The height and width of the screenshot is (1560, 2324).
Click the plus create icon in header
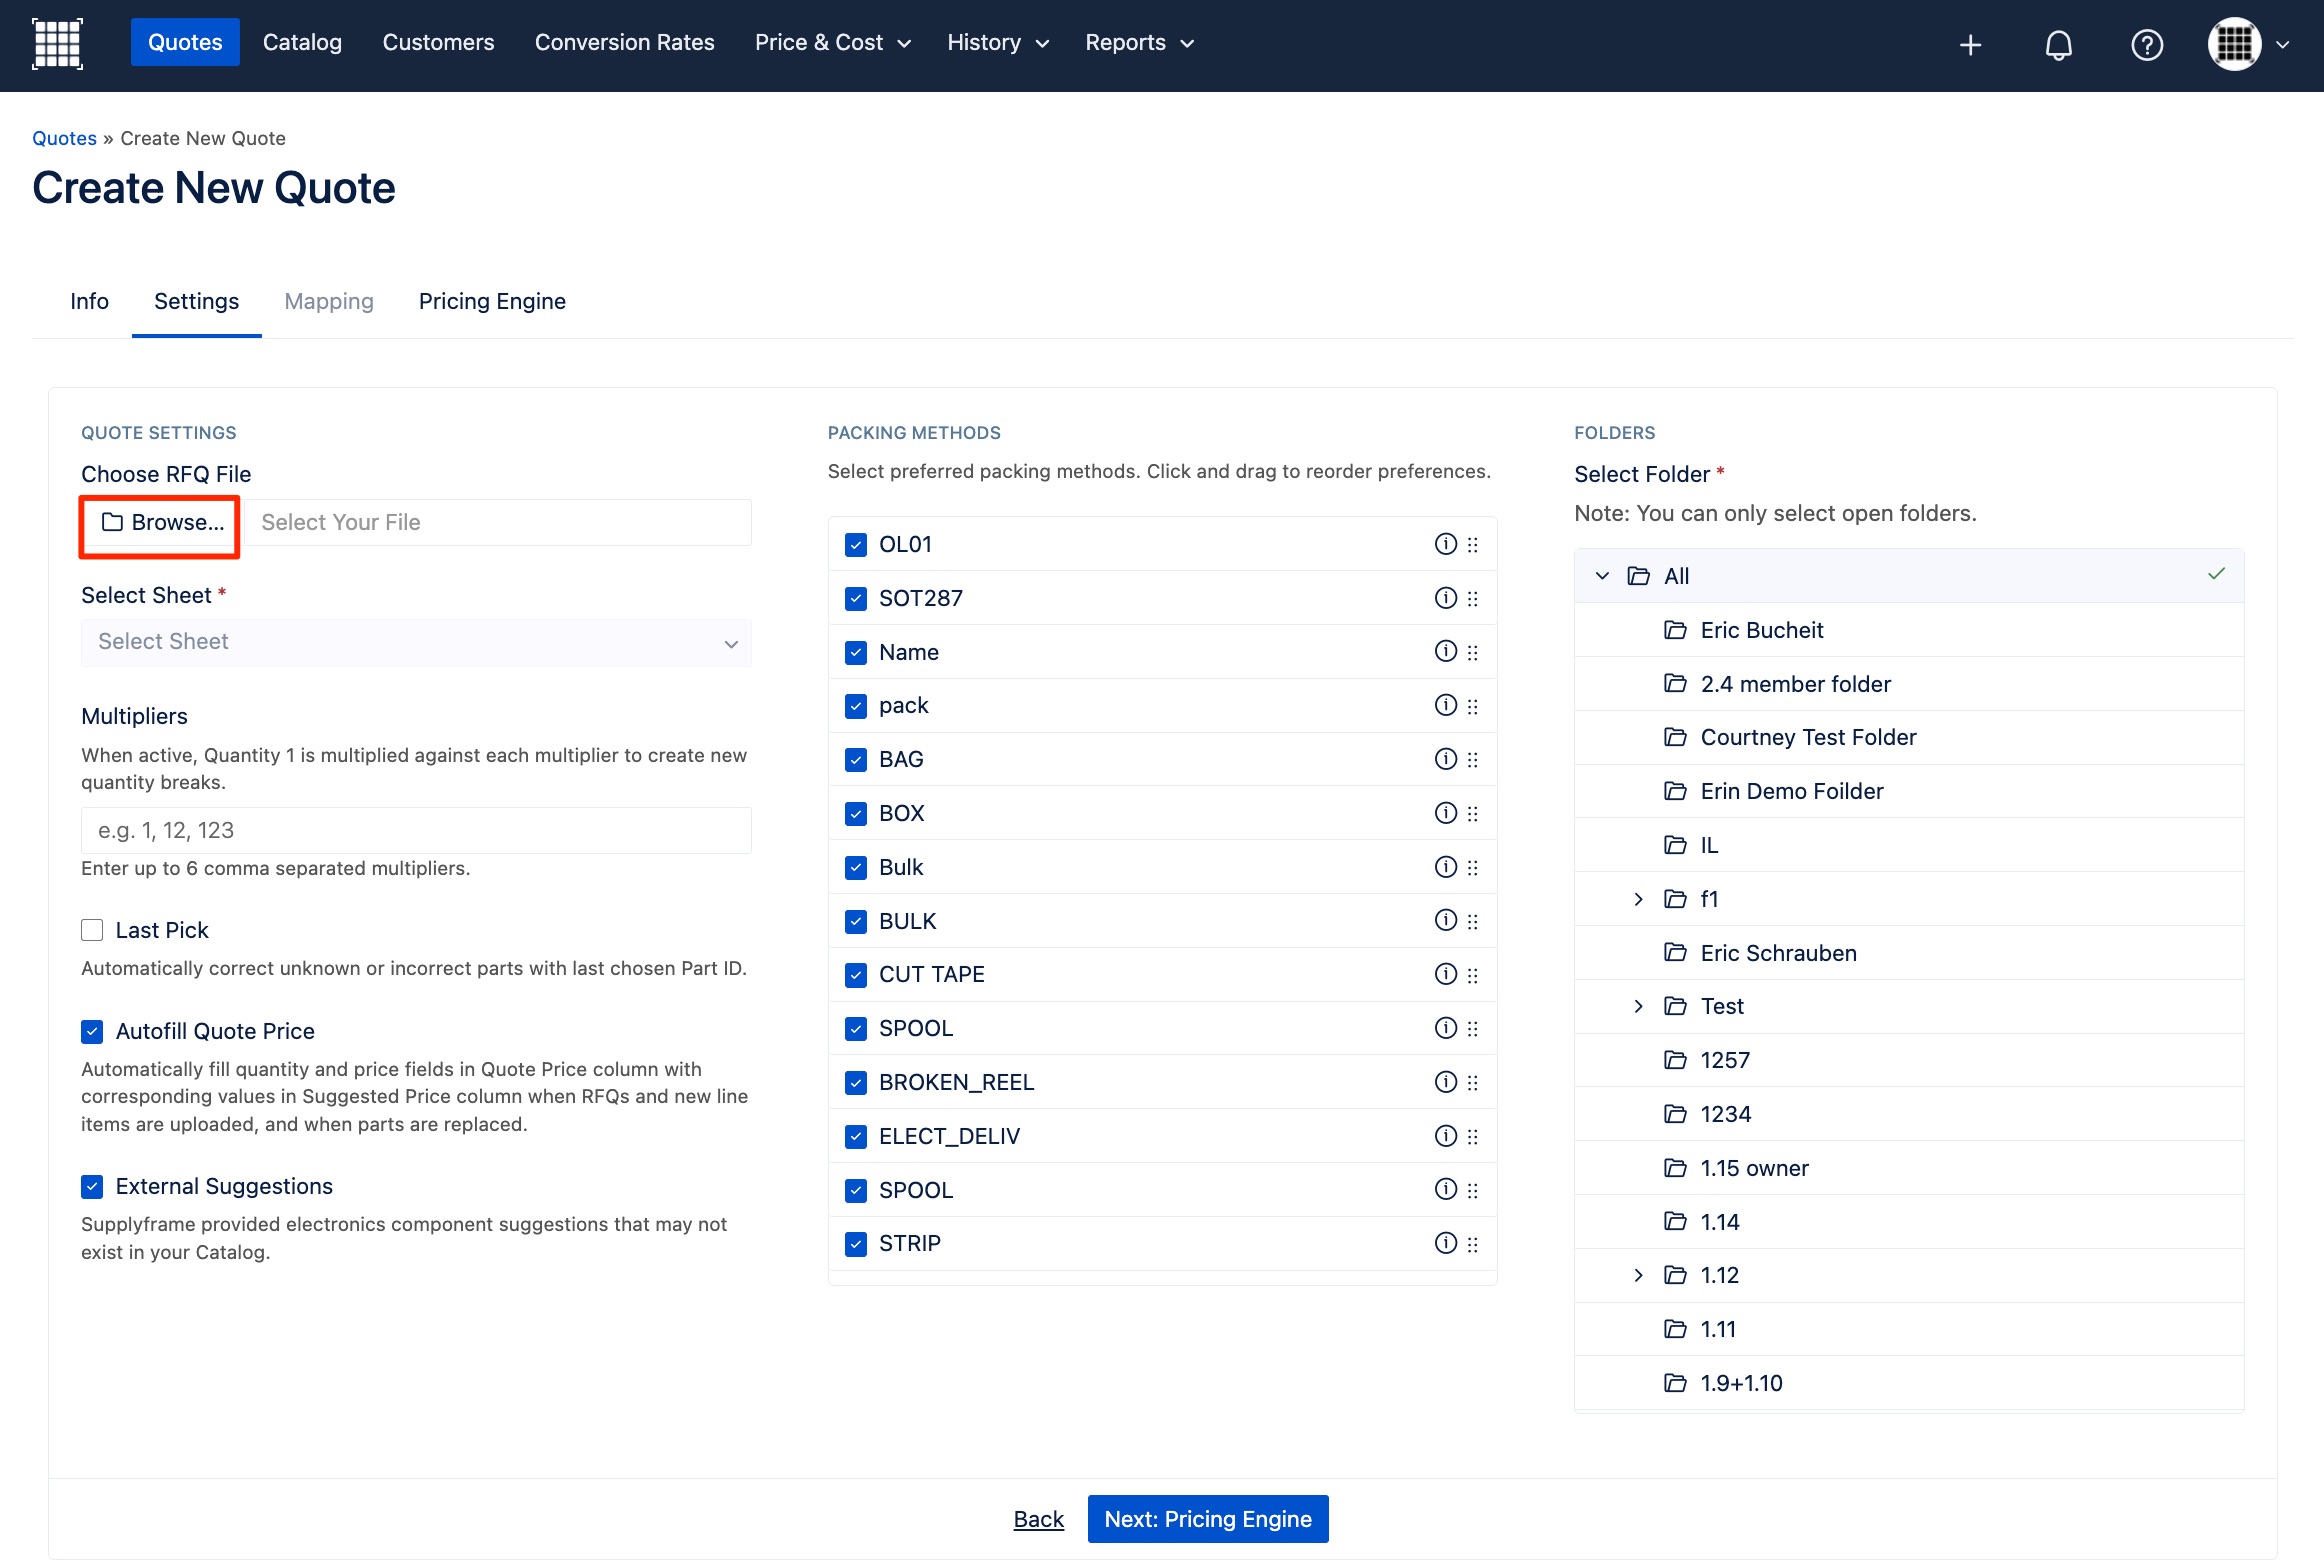(1970, 45)
